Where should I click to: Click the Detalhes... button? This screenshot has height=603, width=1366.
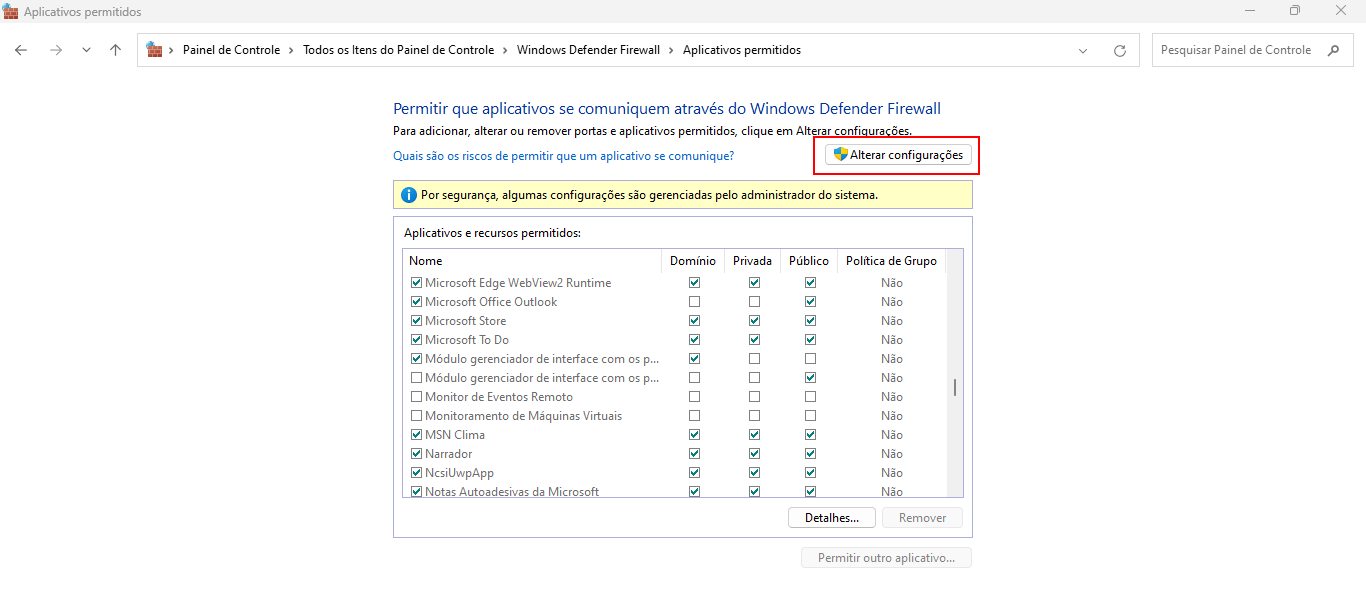pos(832,518)
